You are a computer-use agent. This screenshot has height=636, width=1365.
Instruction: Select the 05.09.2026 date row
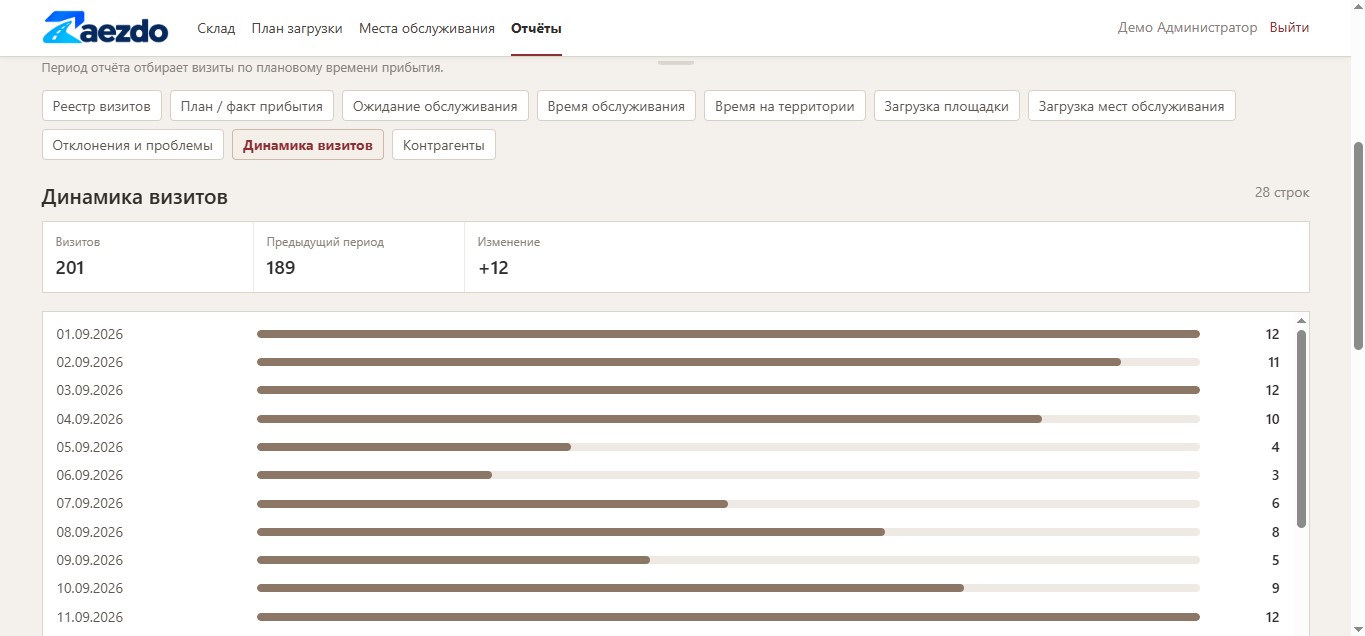(x=668, y=447)
